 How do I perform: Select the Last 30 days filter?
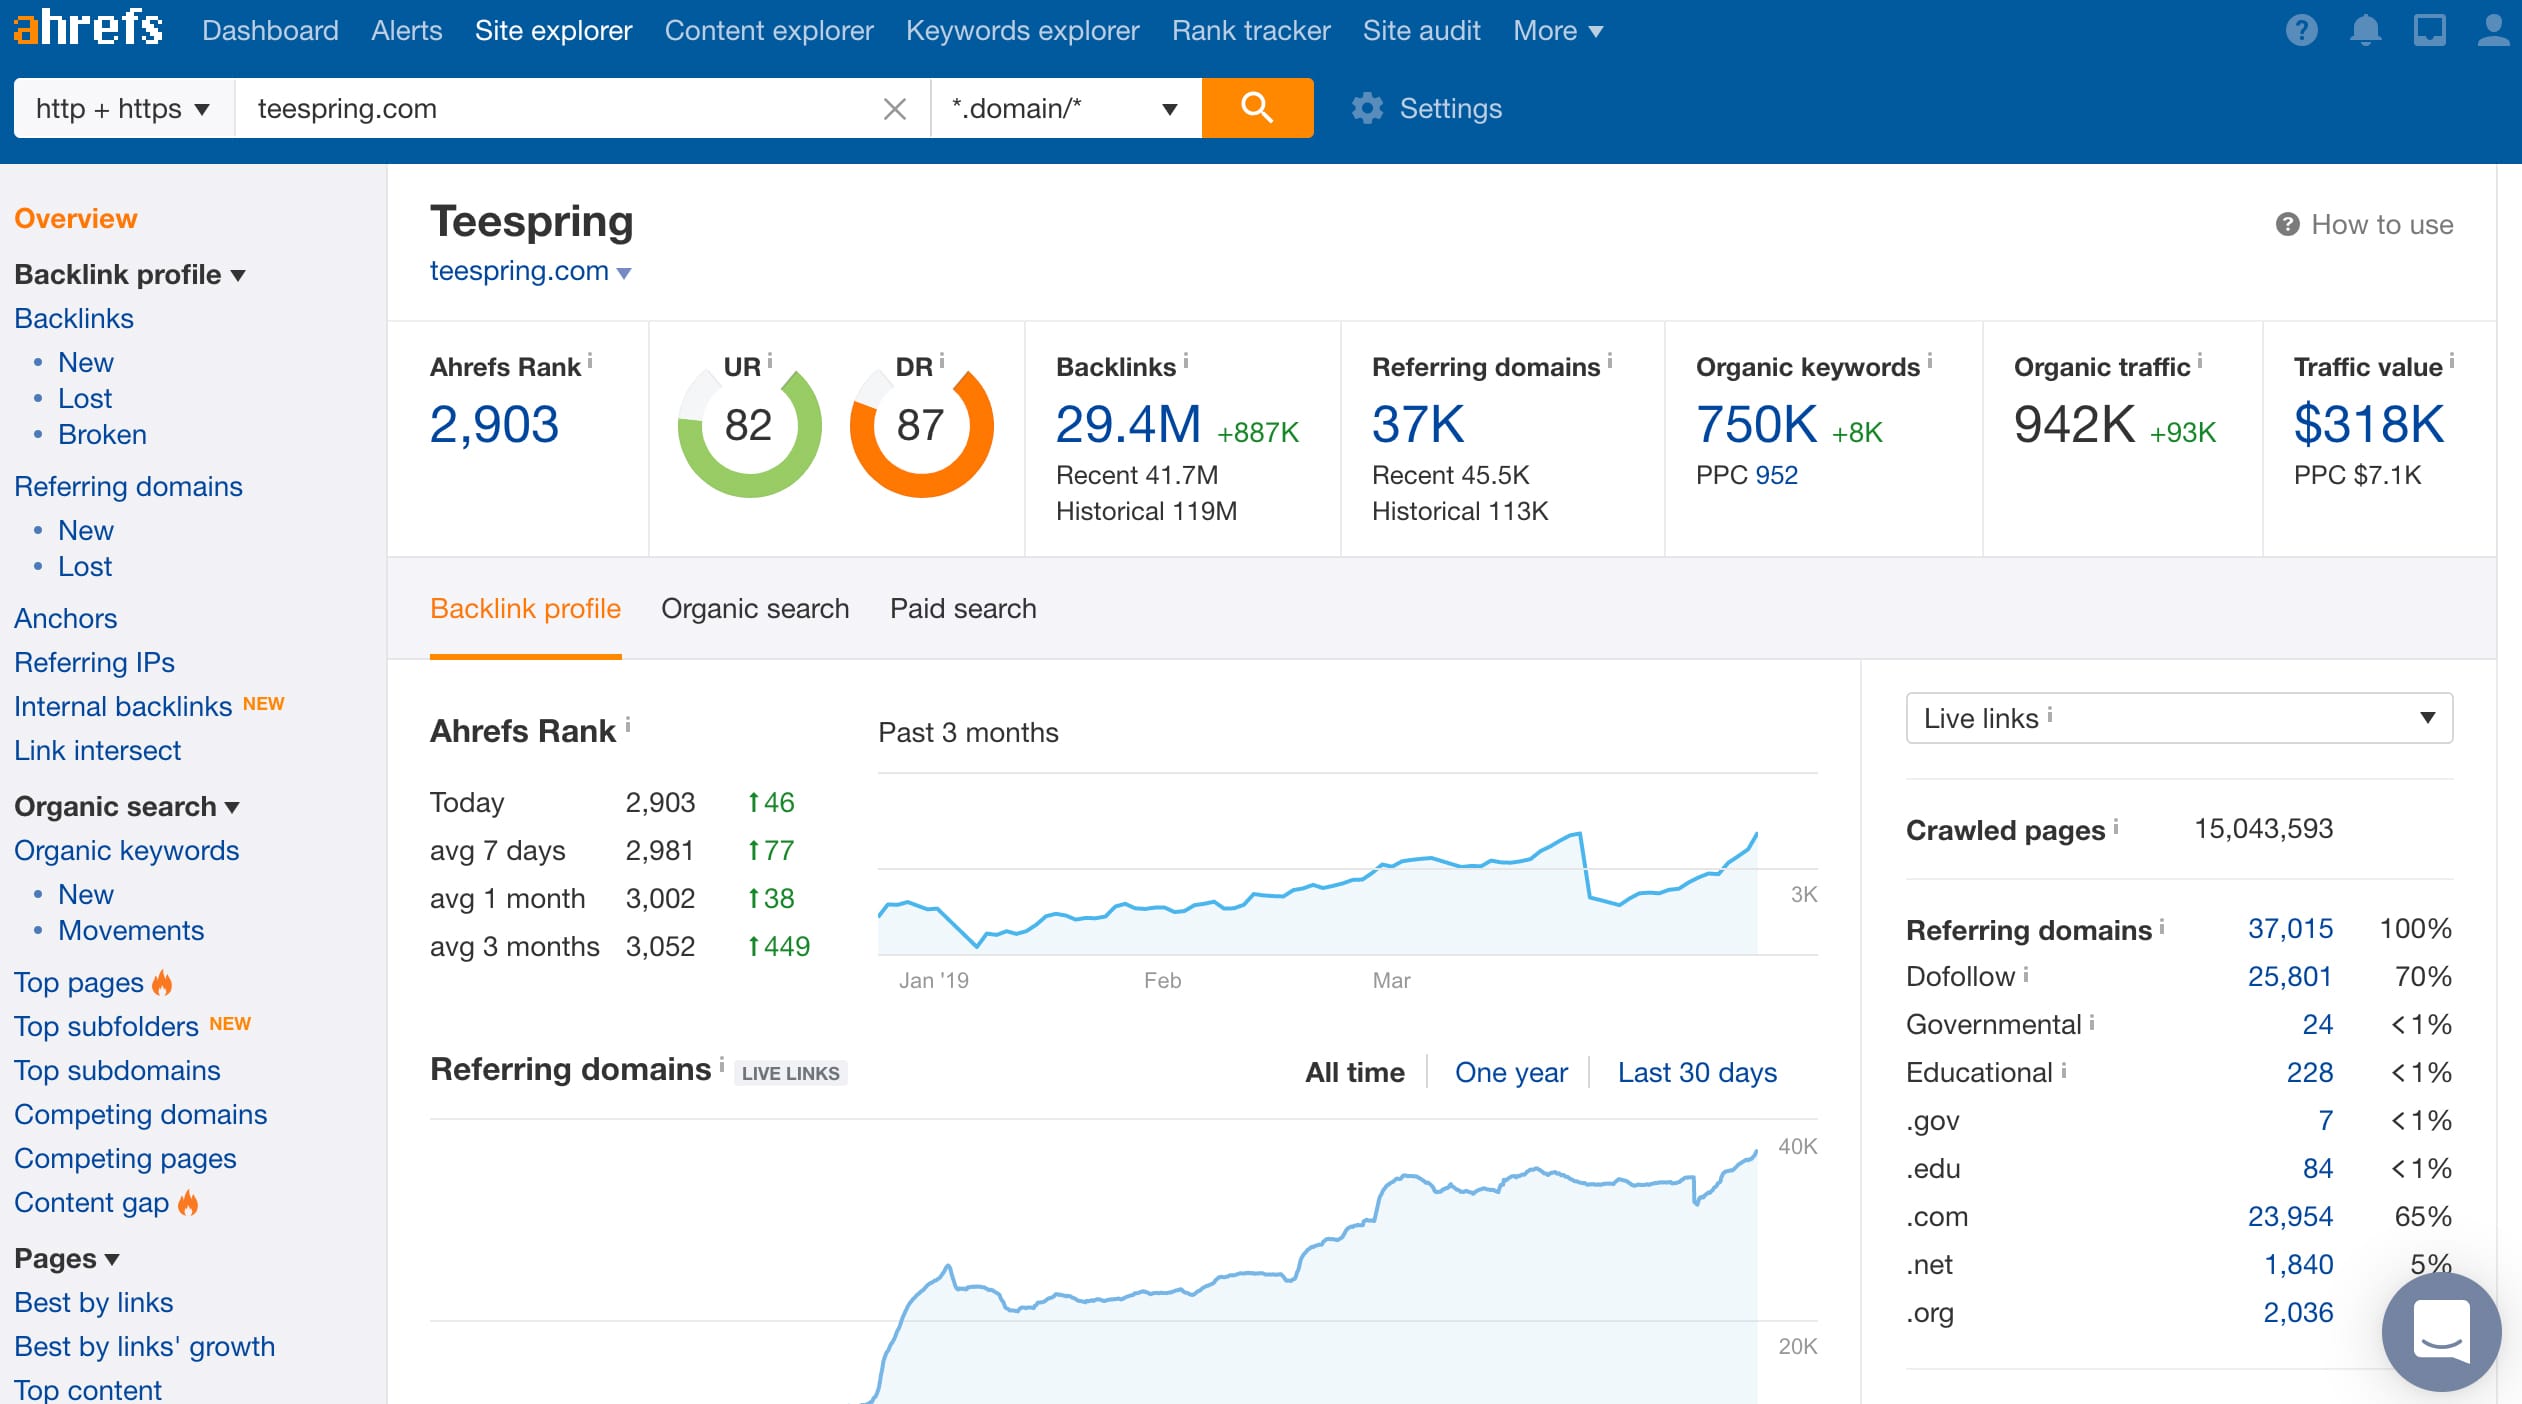1696,1072
